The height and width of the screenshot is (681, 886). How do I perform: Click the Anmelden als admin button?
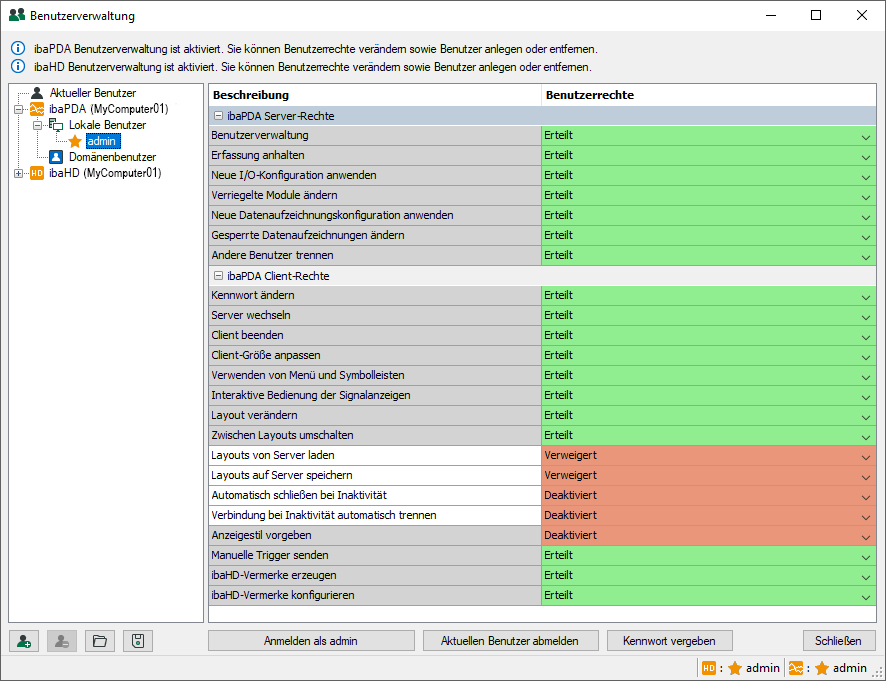[x=310, y=641]
